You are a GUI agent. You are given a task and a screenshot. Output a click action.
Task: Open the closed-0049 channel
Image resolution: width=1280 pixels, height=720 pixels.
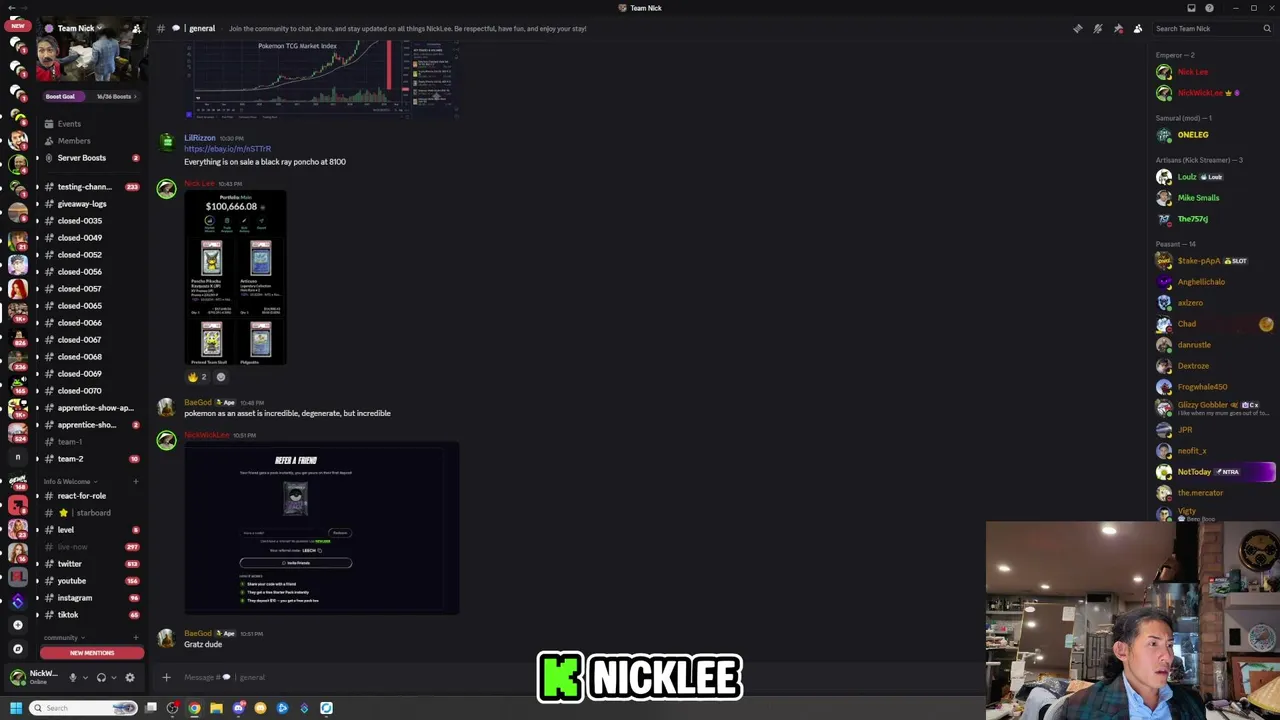[90, 238]
